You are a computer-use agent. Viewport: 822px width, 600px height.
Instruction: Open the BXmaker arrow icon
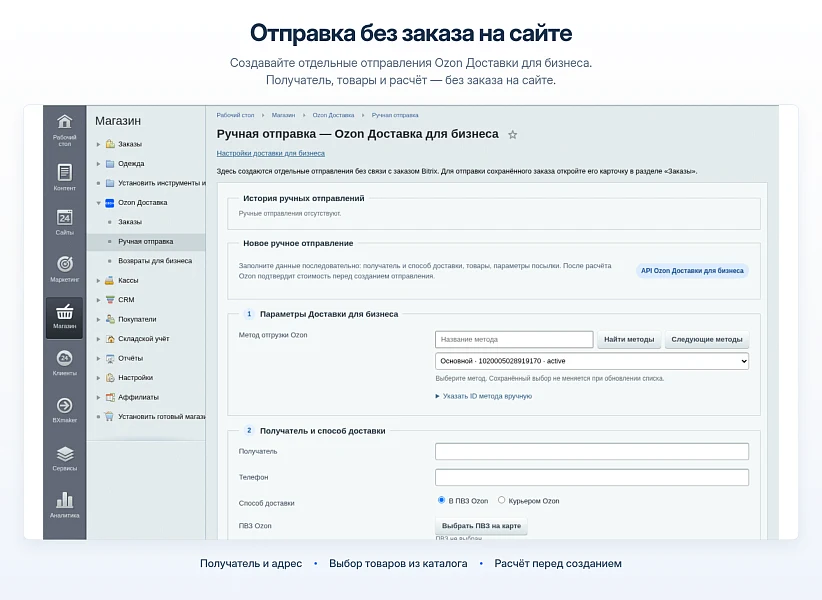64,405
